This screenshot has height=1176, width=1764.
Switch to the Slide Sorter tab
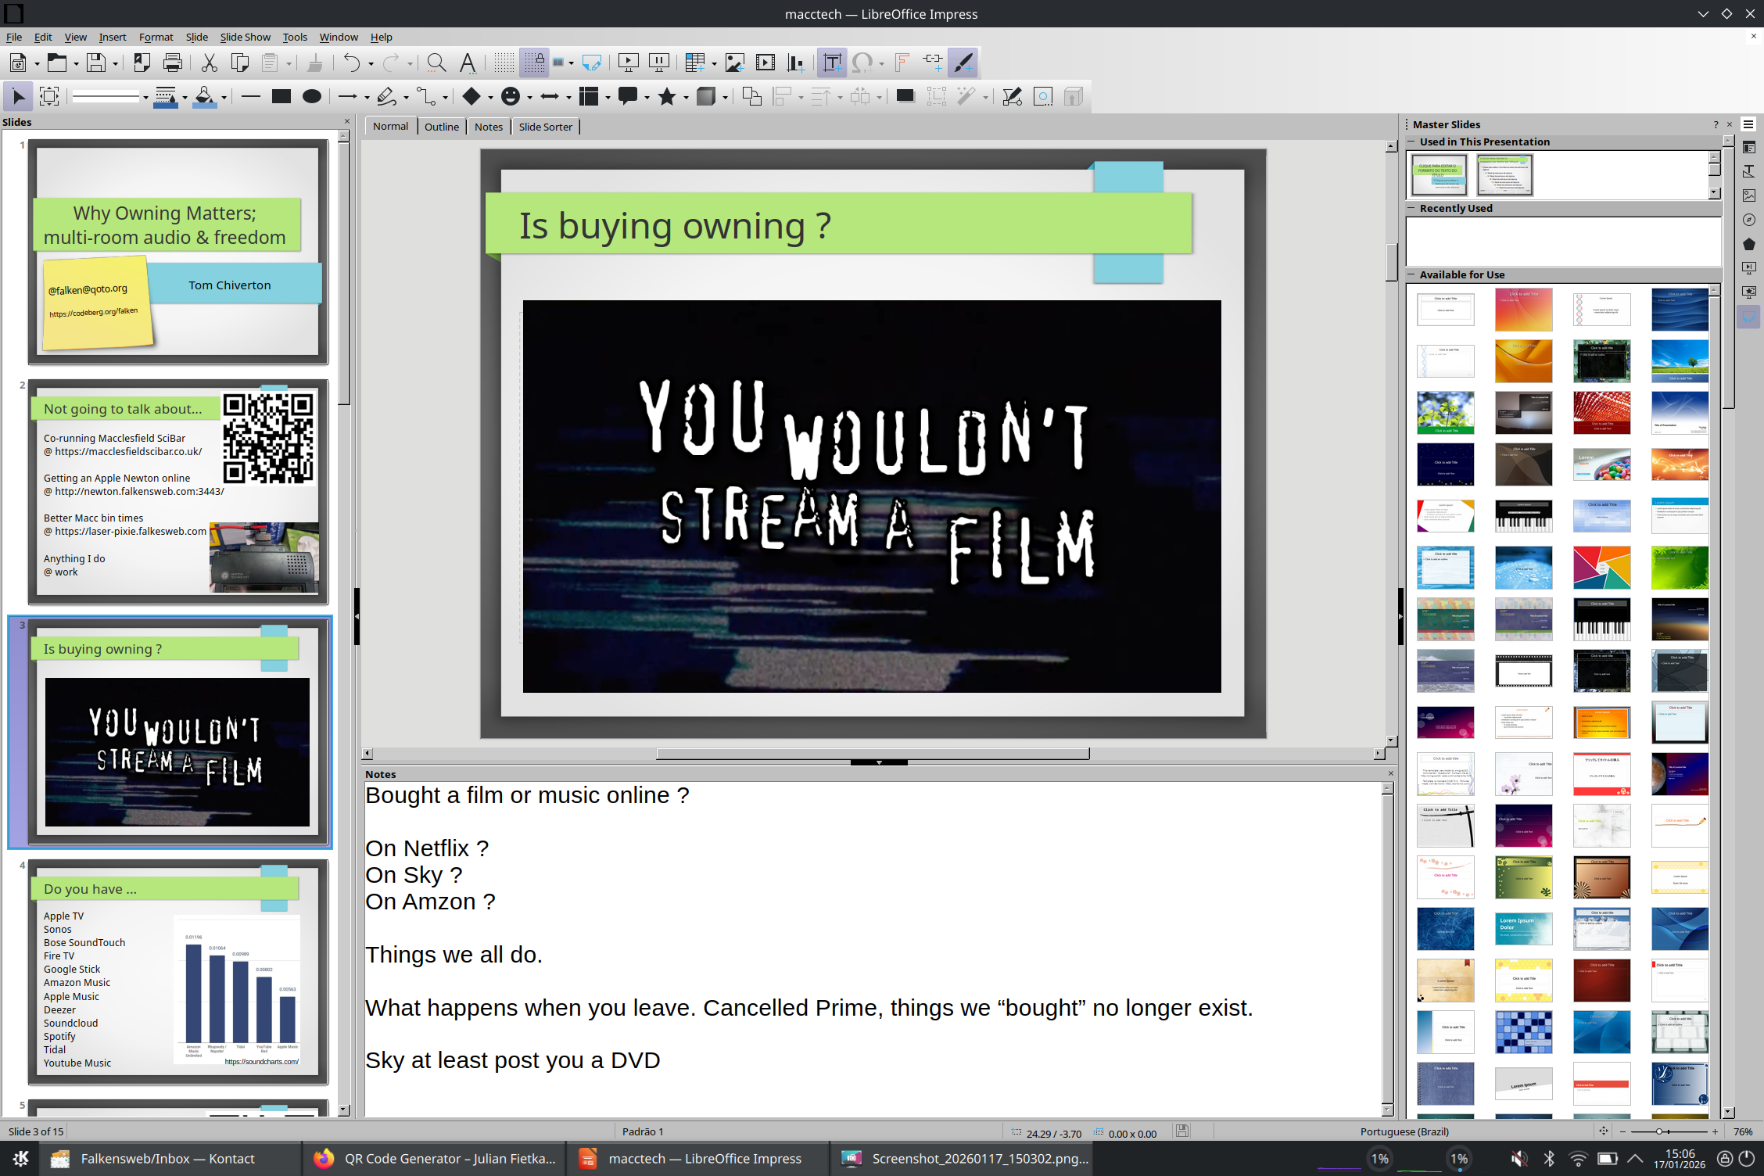point(545,127)
